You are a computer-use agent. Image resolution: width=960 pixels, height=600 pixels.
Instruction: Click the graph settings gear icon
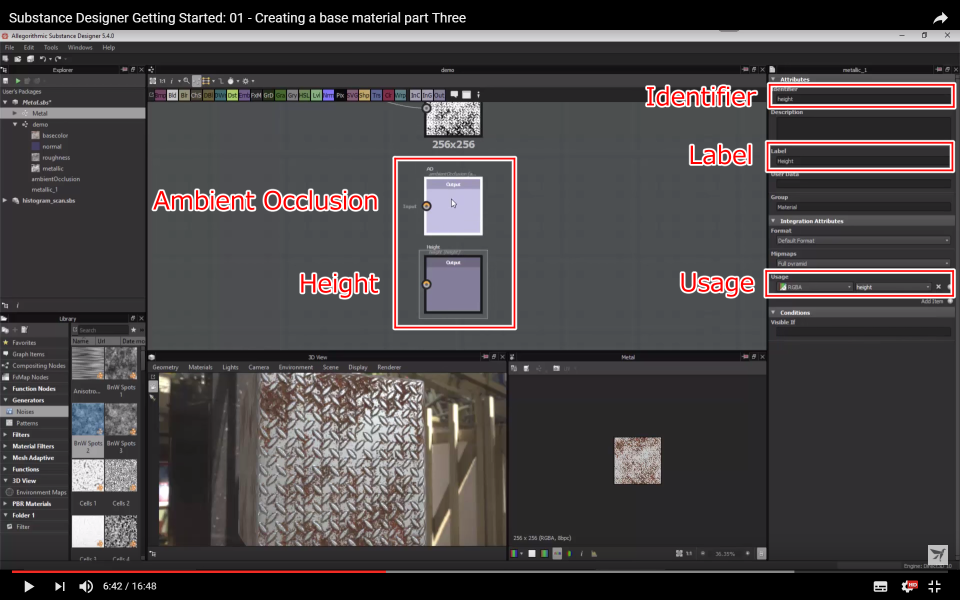pos(246,81)
